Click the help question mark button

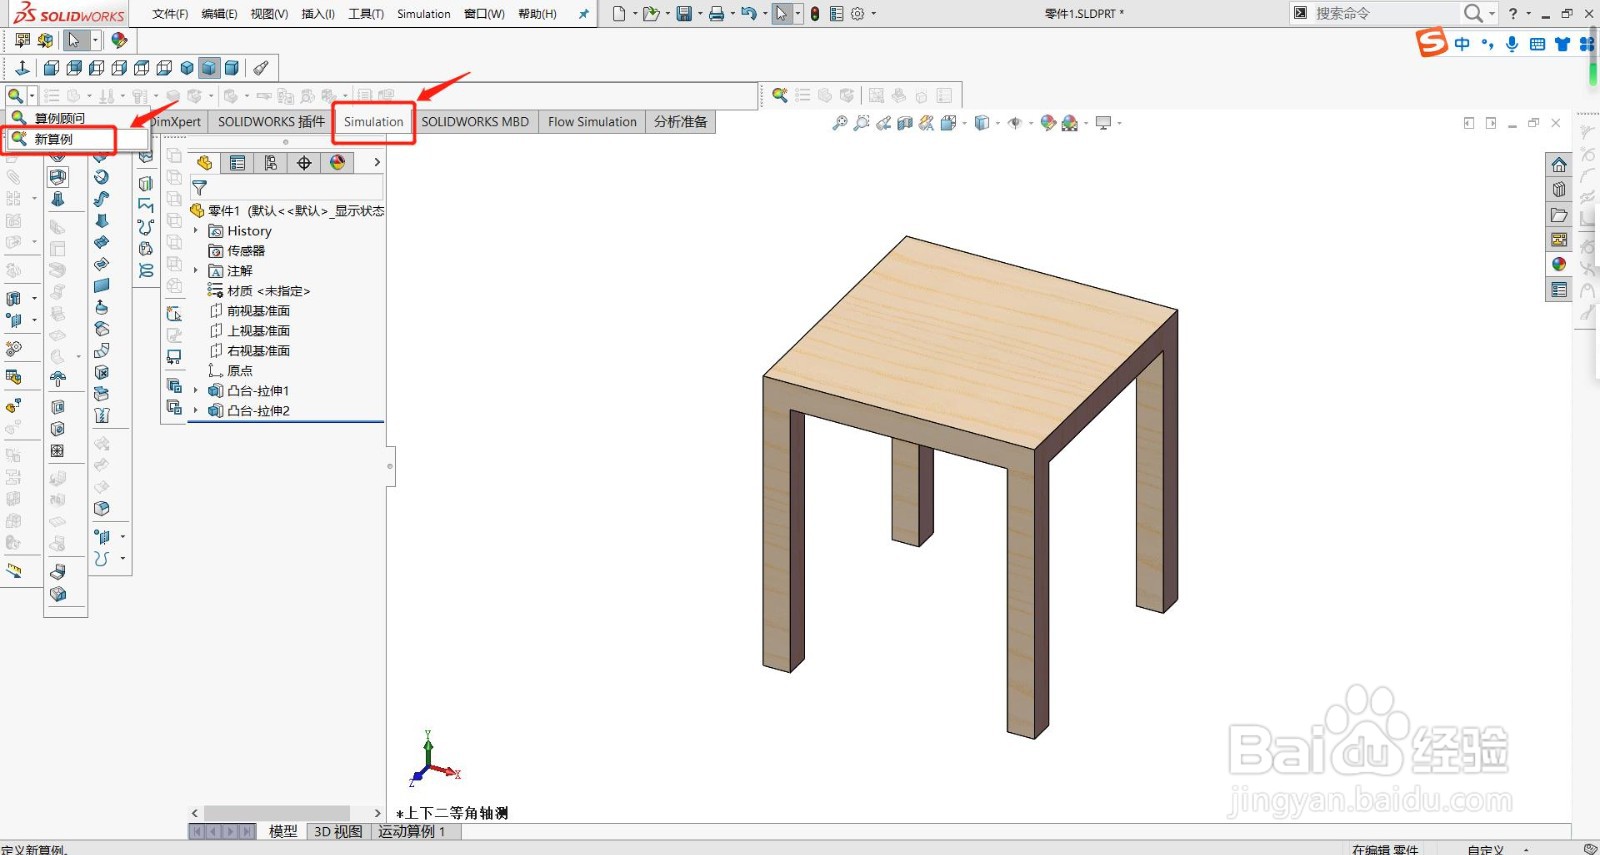tap(1513, 13)
